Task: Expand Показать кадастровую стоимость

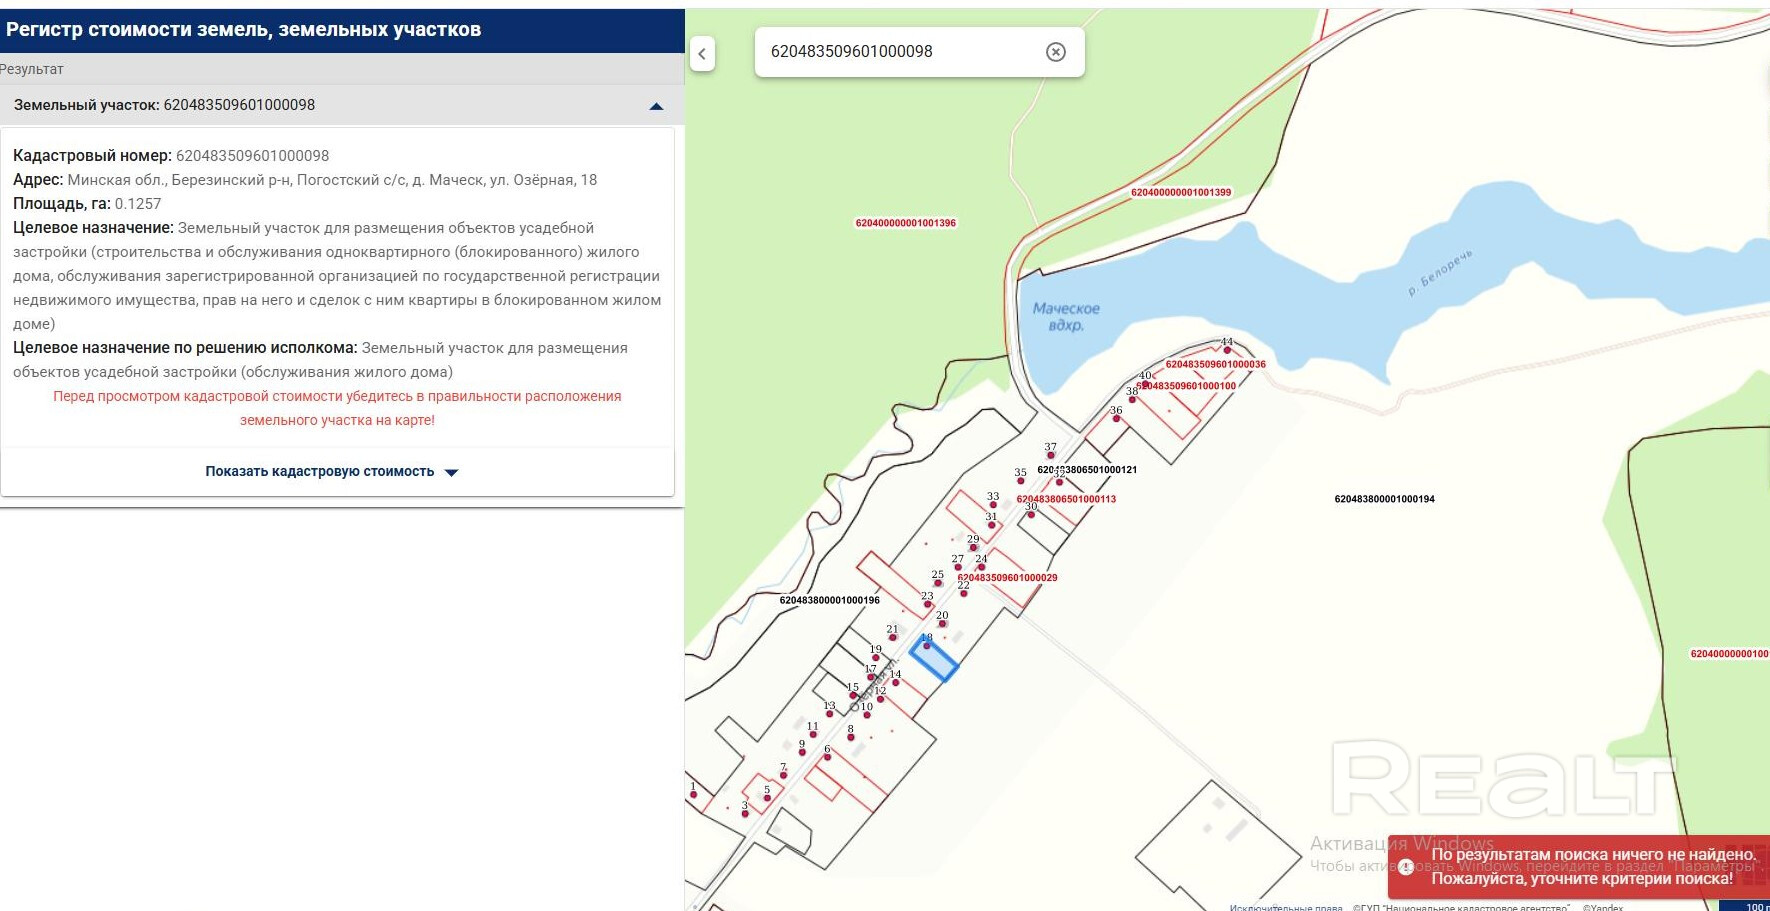Action: point(320,471)
